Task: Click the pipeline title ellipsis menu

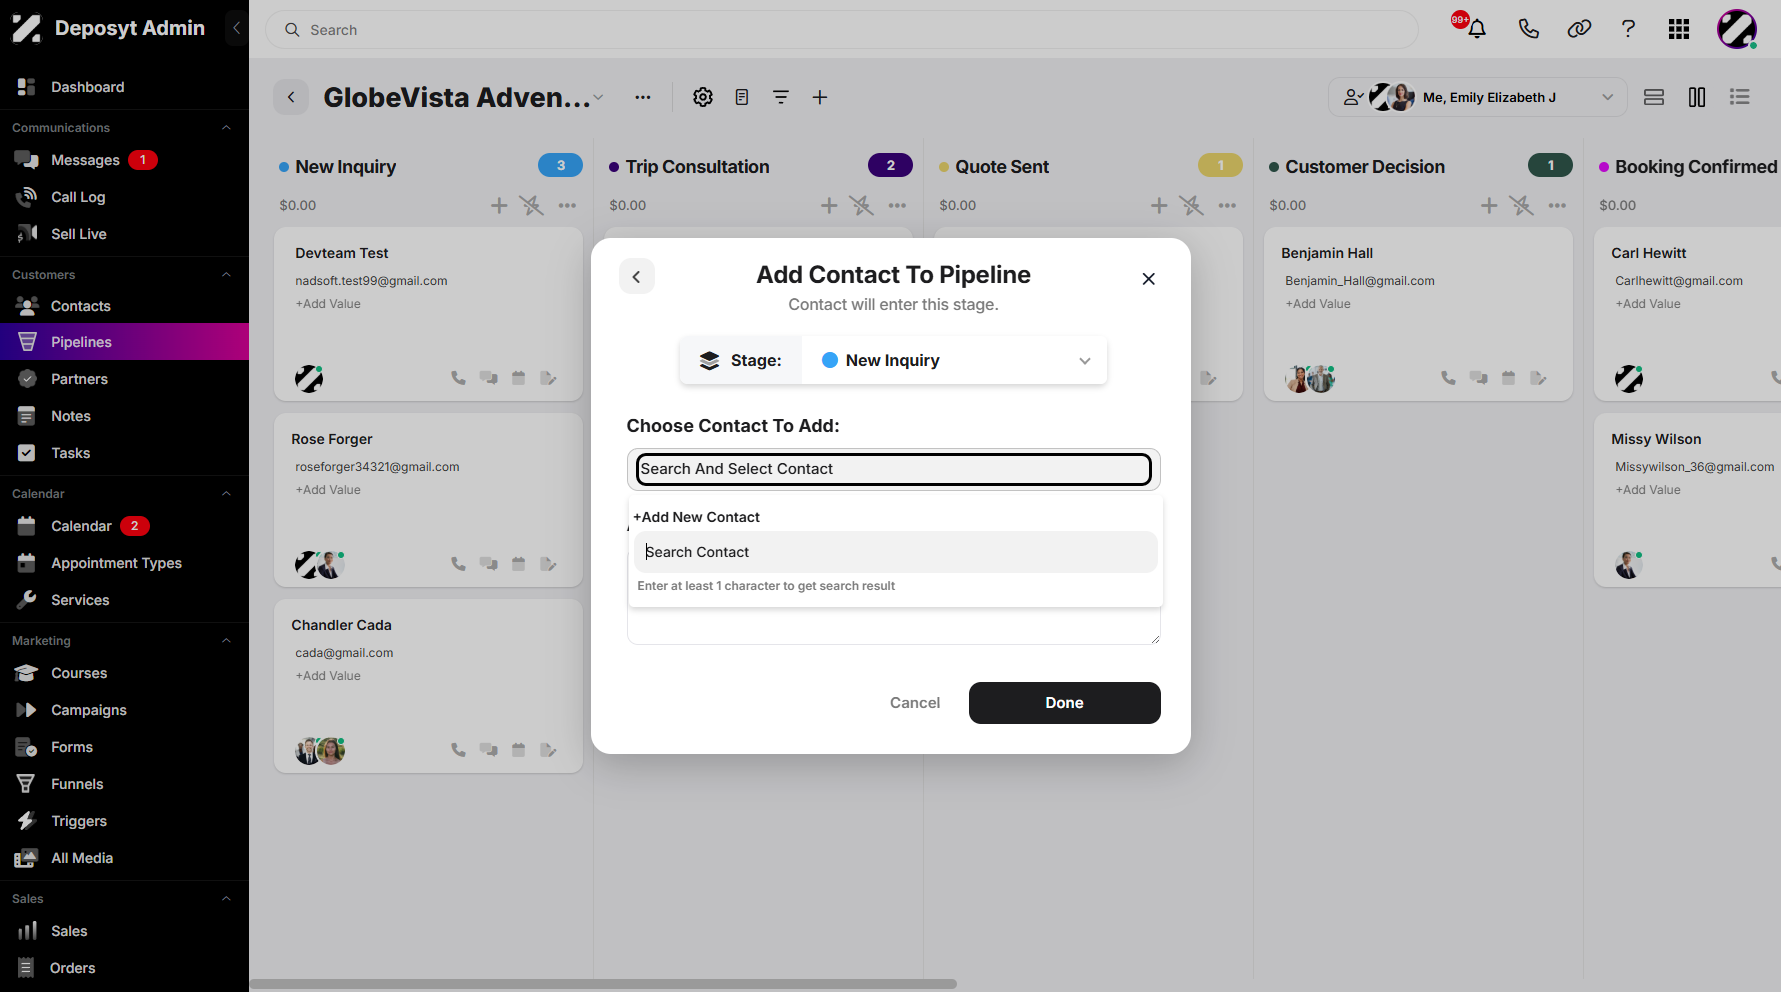Action: click(x=643, y=97)
